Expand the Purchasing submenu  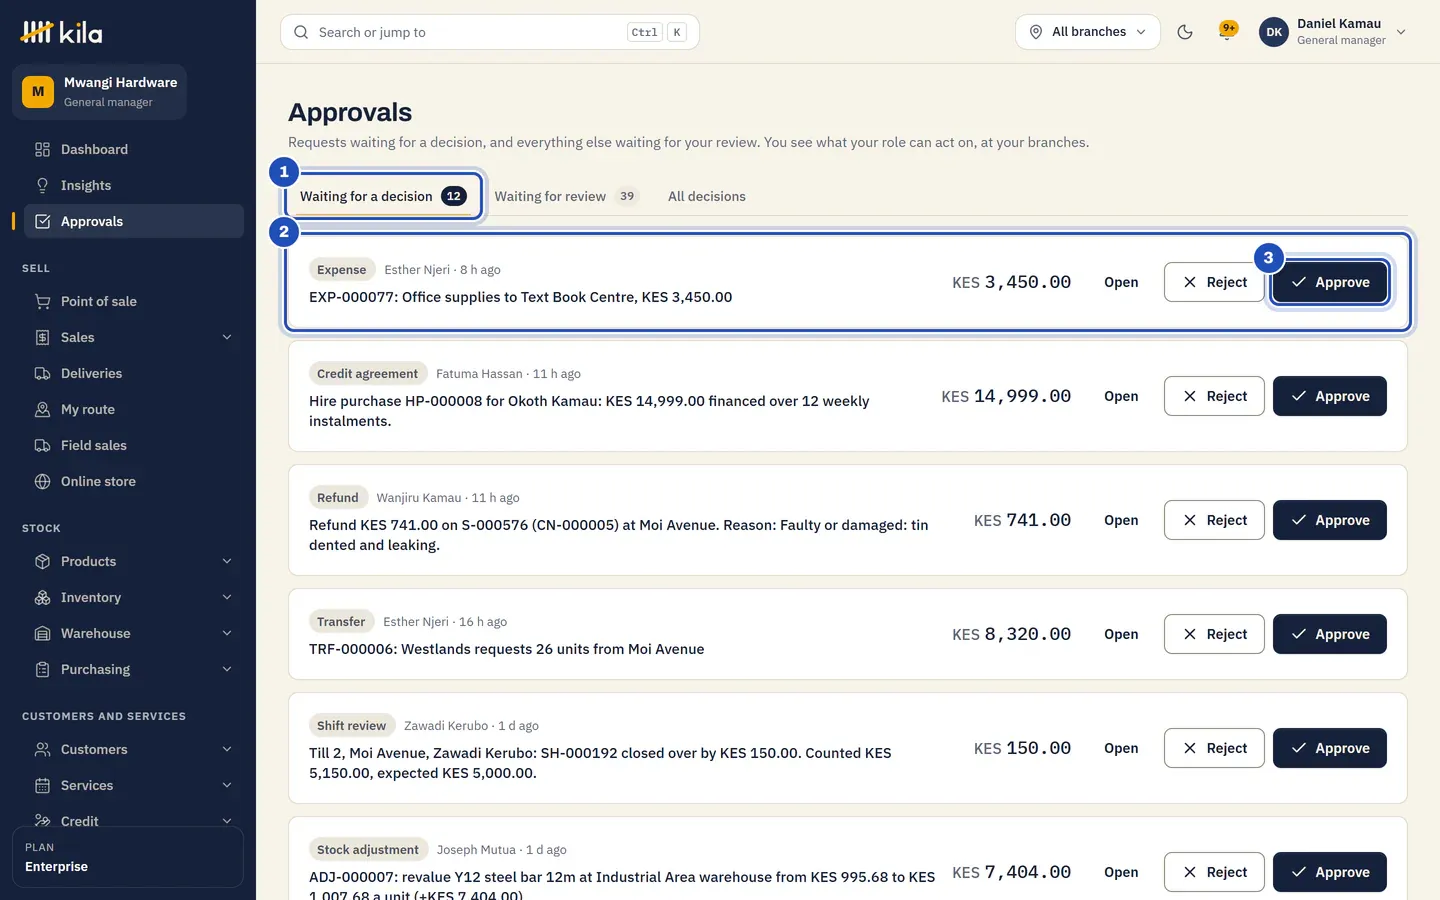pyautogui.click(x=227, y=669)
